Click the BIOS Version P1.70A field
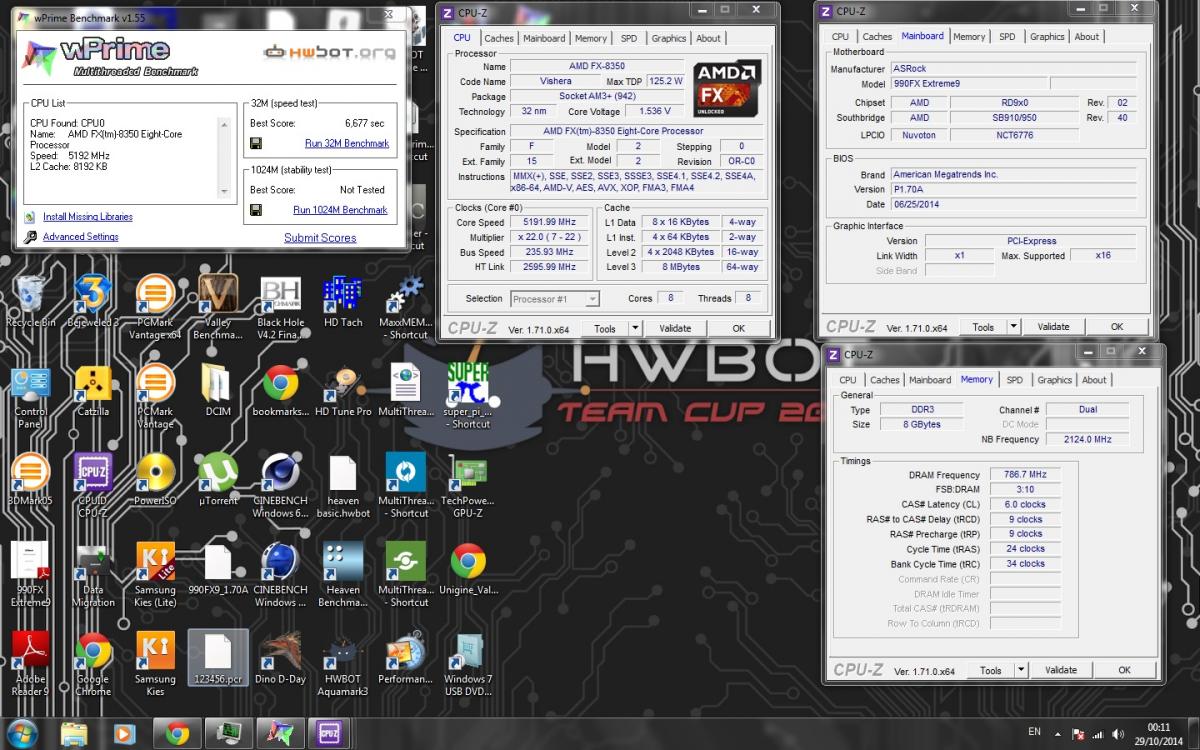Viewport: 1200px width, 750px height. click(x=1014, y=189)
